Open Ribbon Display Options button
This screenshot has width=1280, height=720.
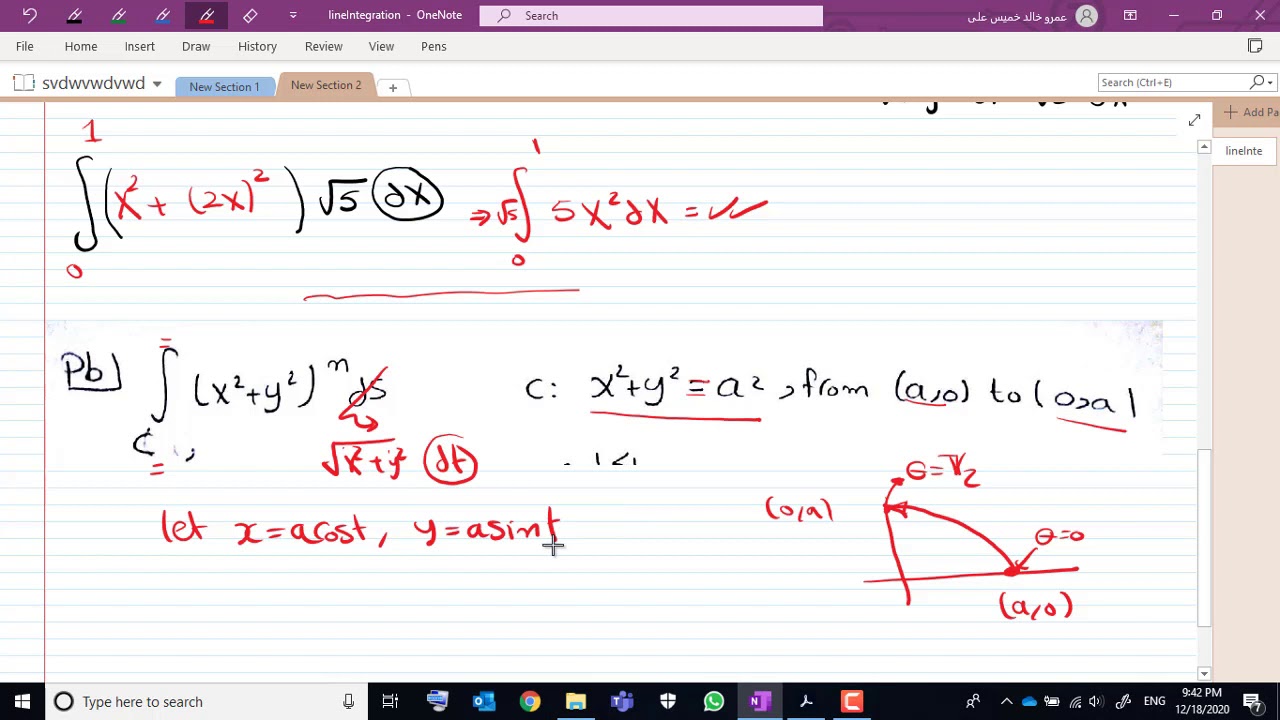(x=1130, y=15)
